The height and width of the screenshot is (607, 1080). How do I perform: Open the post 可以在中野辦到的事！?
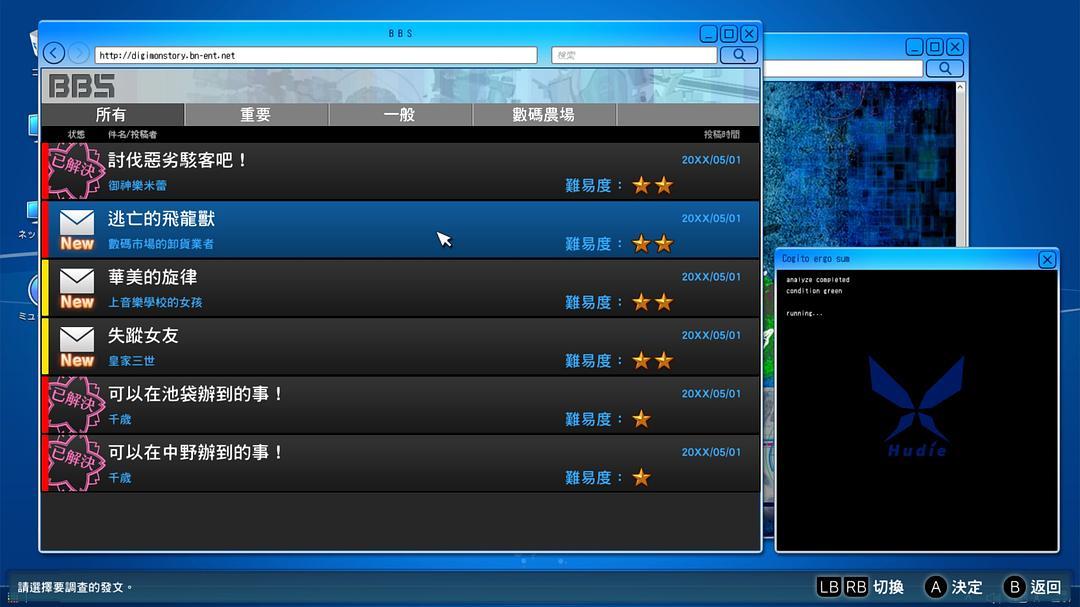[197, 453]
